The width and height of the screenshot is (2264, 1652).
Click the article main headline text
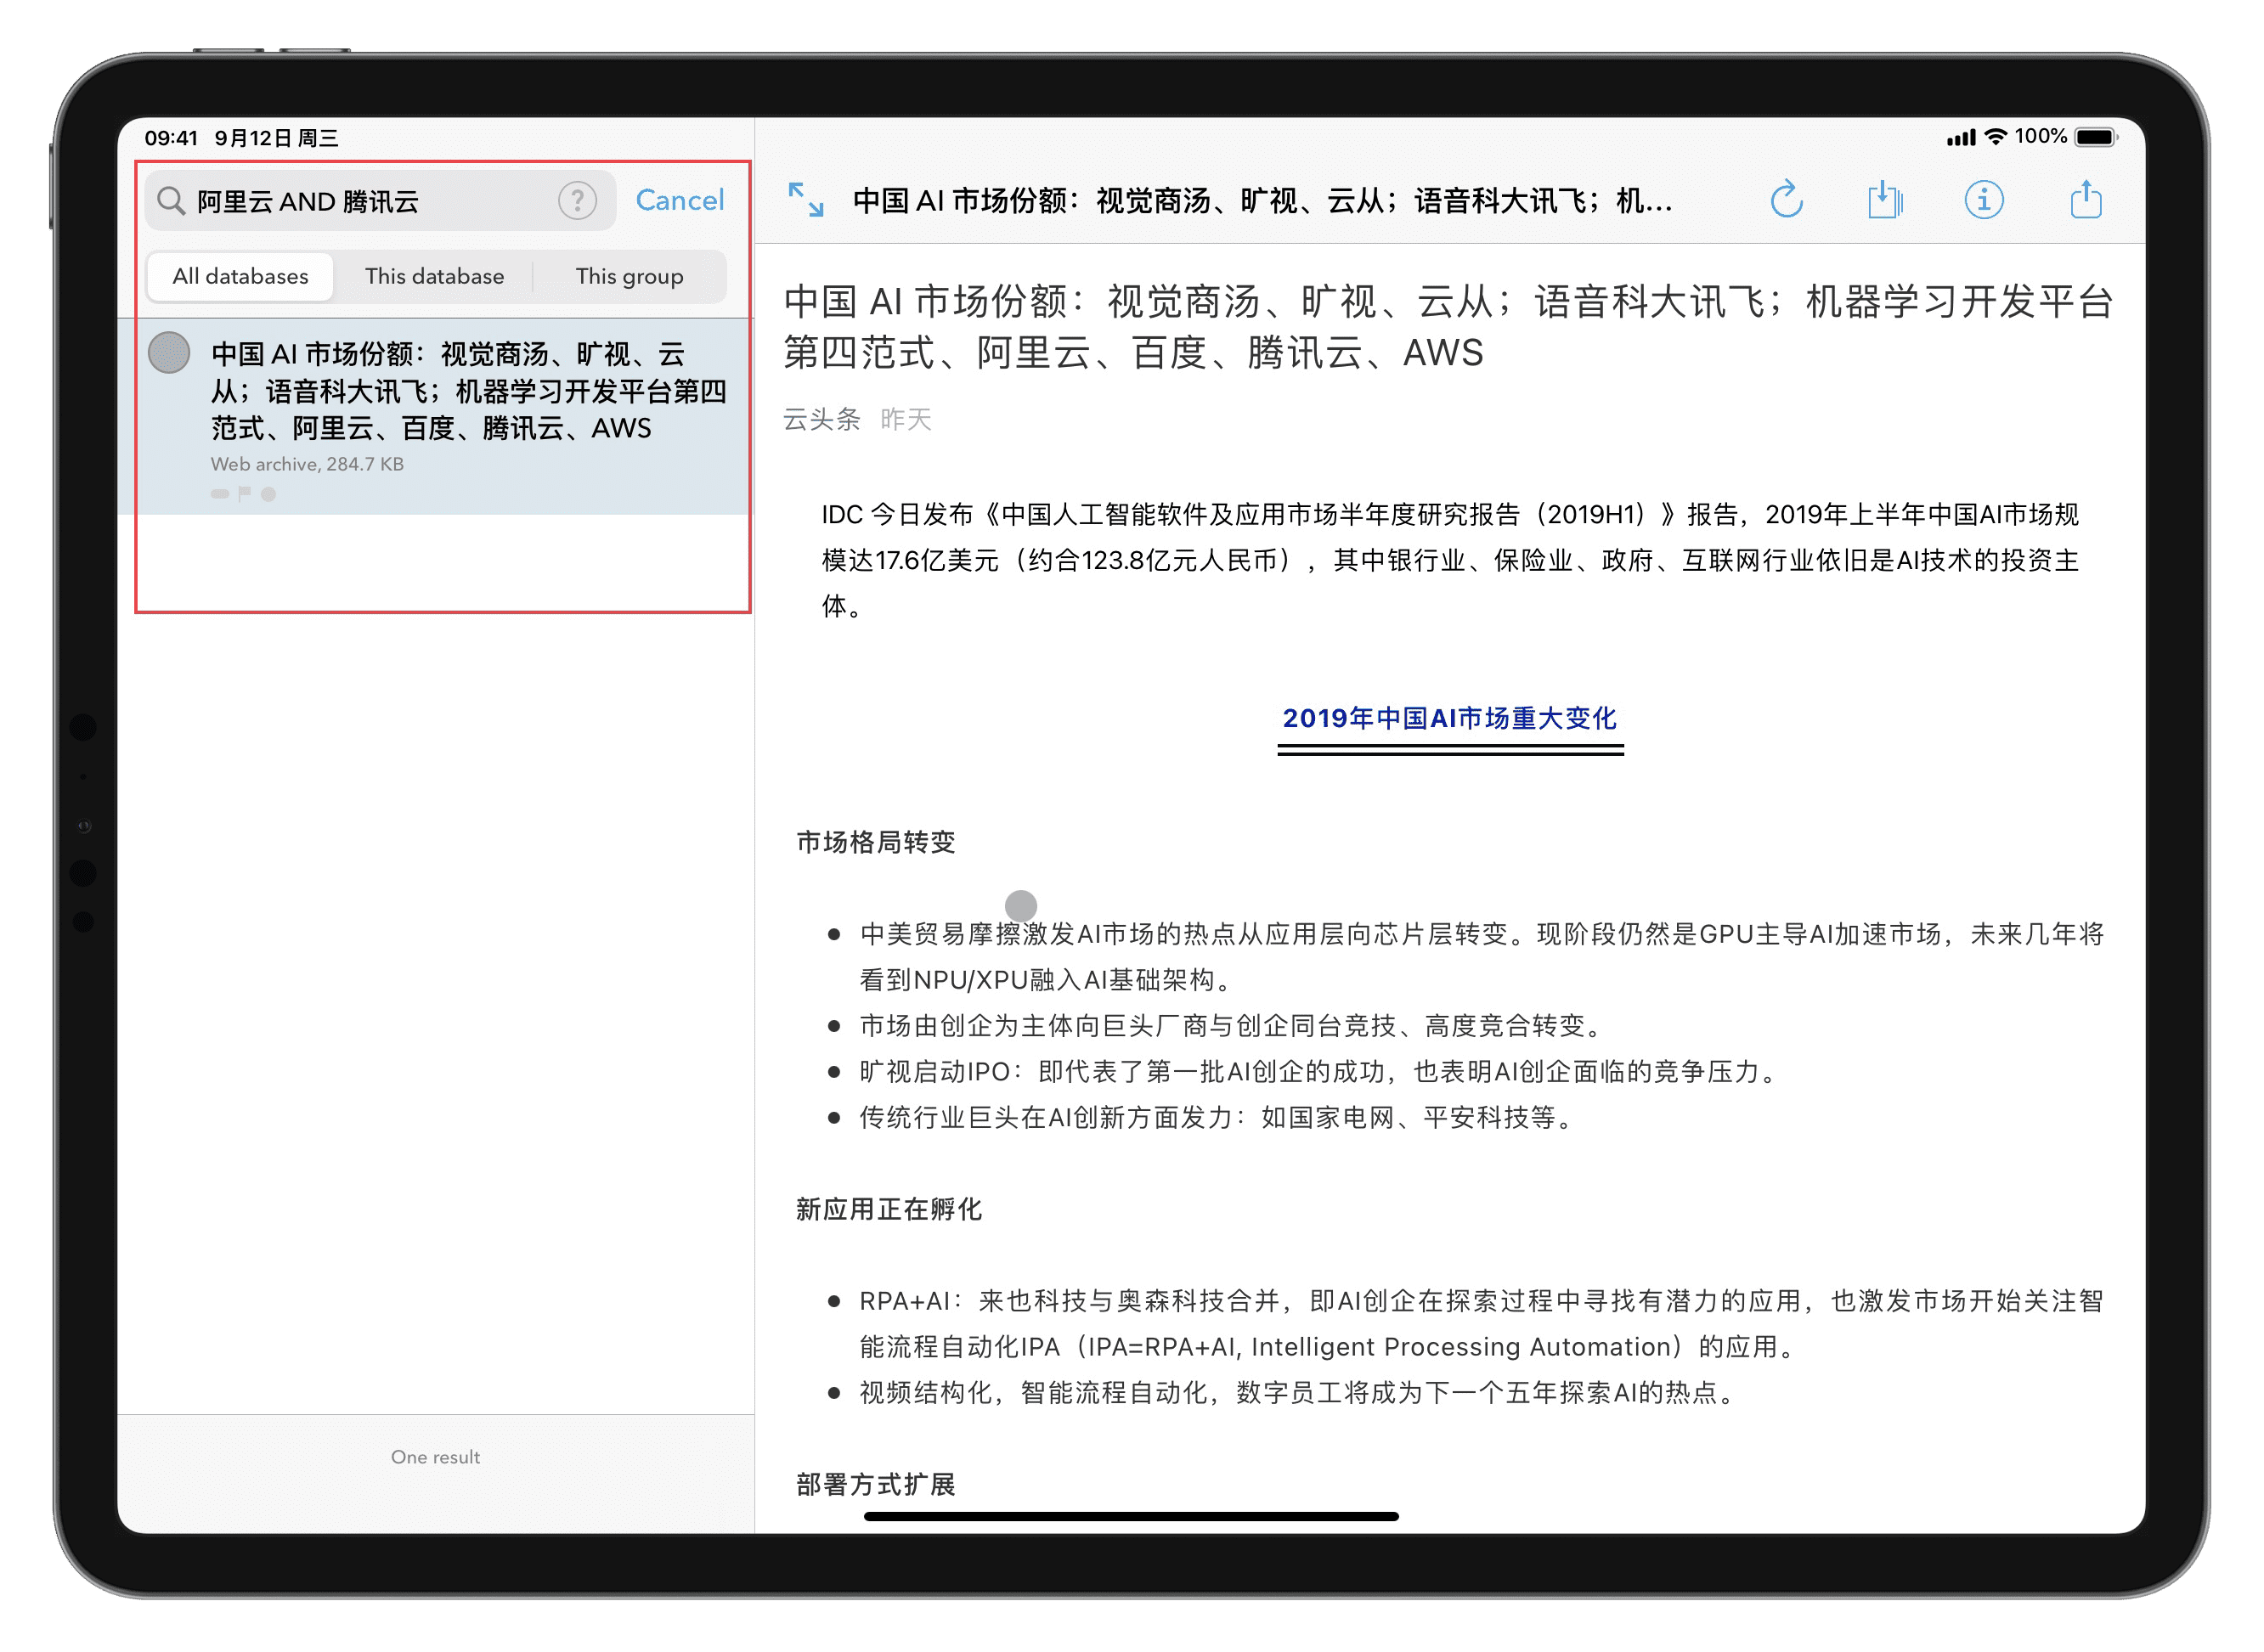pos(1448,326)
